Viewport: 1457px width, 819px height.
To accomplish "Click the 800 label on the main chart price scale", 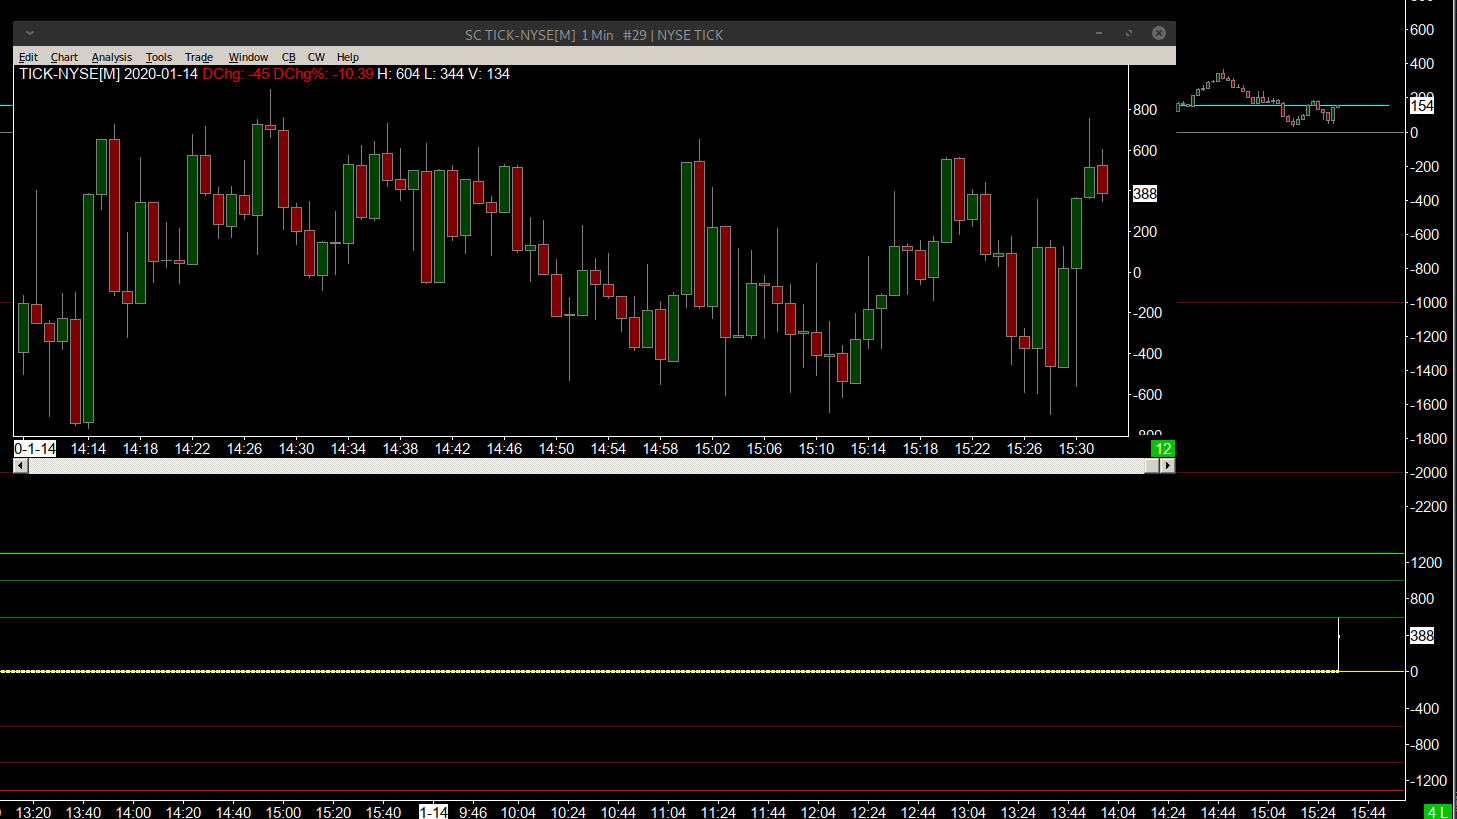I will [x=1145, y=110].
